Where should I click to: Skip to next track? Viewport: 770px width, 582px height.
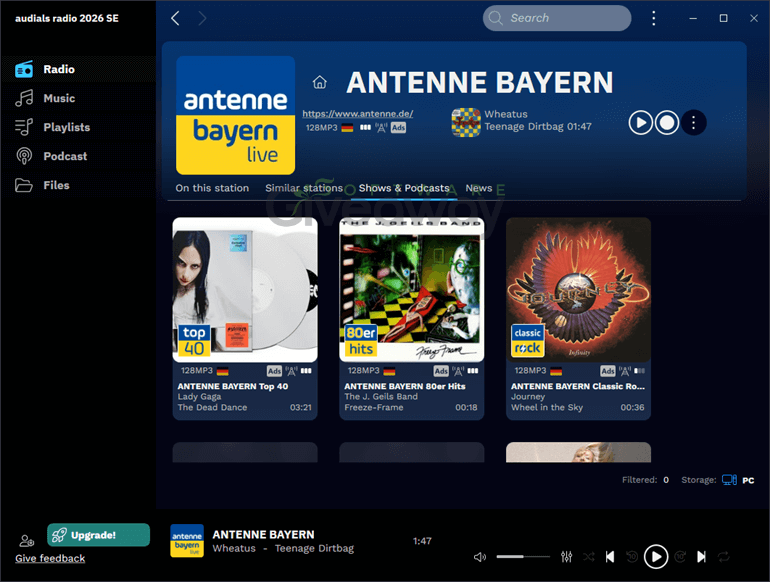(701, 556)
